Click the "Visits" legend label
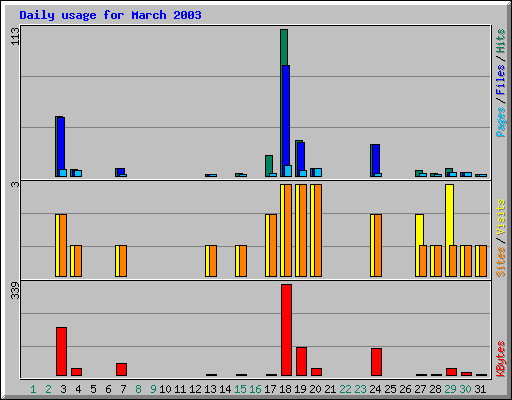 pos(500,218)
